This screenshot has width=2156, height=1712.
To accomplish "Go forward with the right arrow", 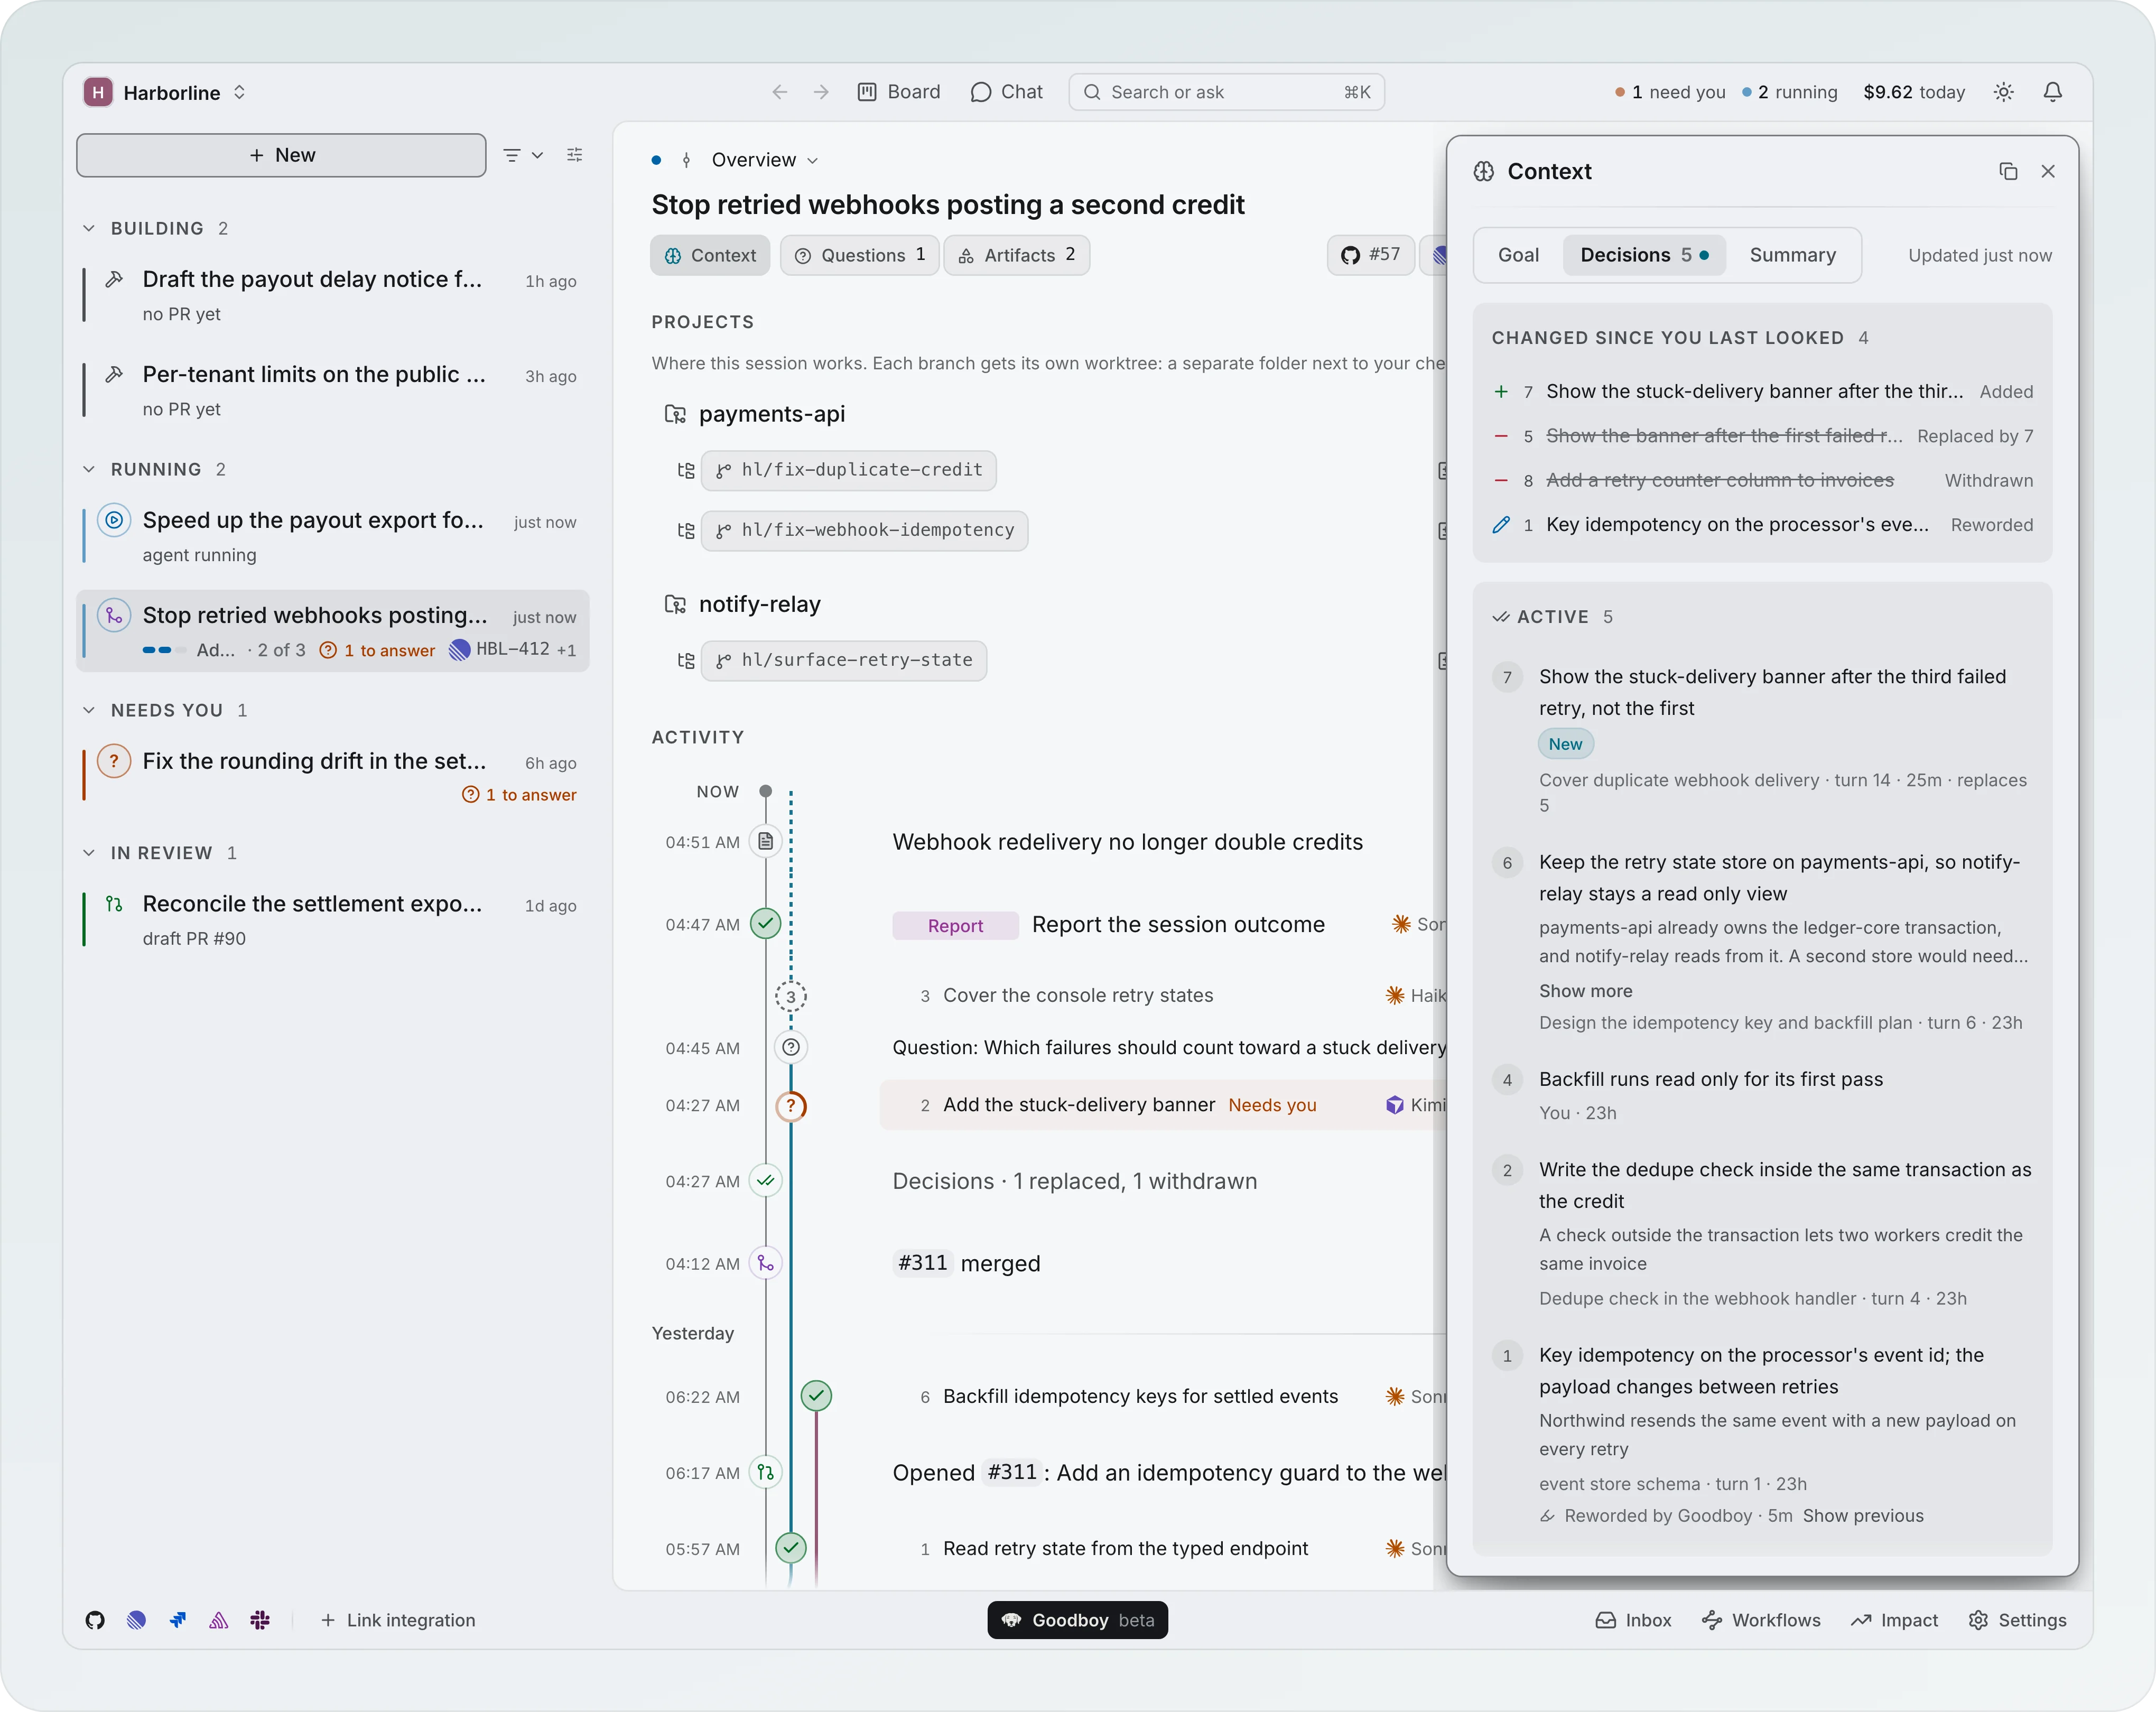I will click(x=821, y=92).
